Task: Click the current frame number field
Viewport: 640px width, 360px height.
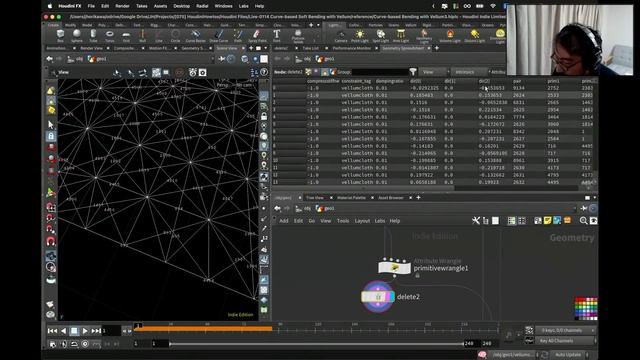Action: (111, 331)
